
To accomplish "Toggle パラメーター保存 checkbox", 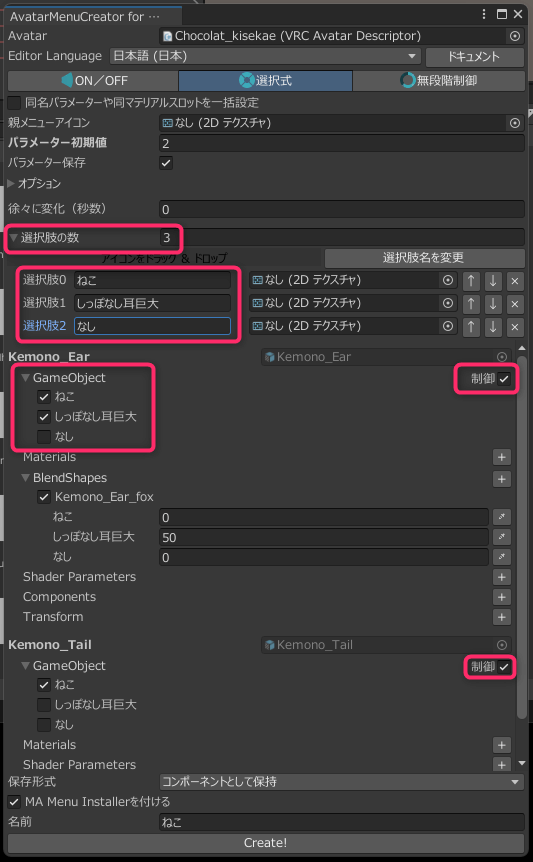I will (166, 163).
